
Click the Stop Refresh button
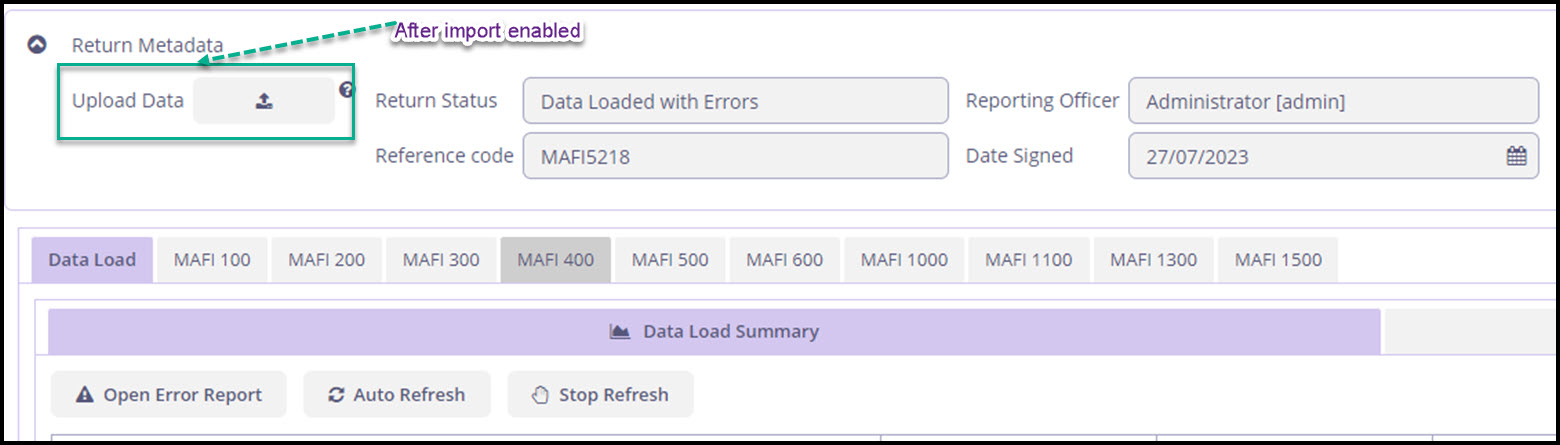tap(600, 394)
